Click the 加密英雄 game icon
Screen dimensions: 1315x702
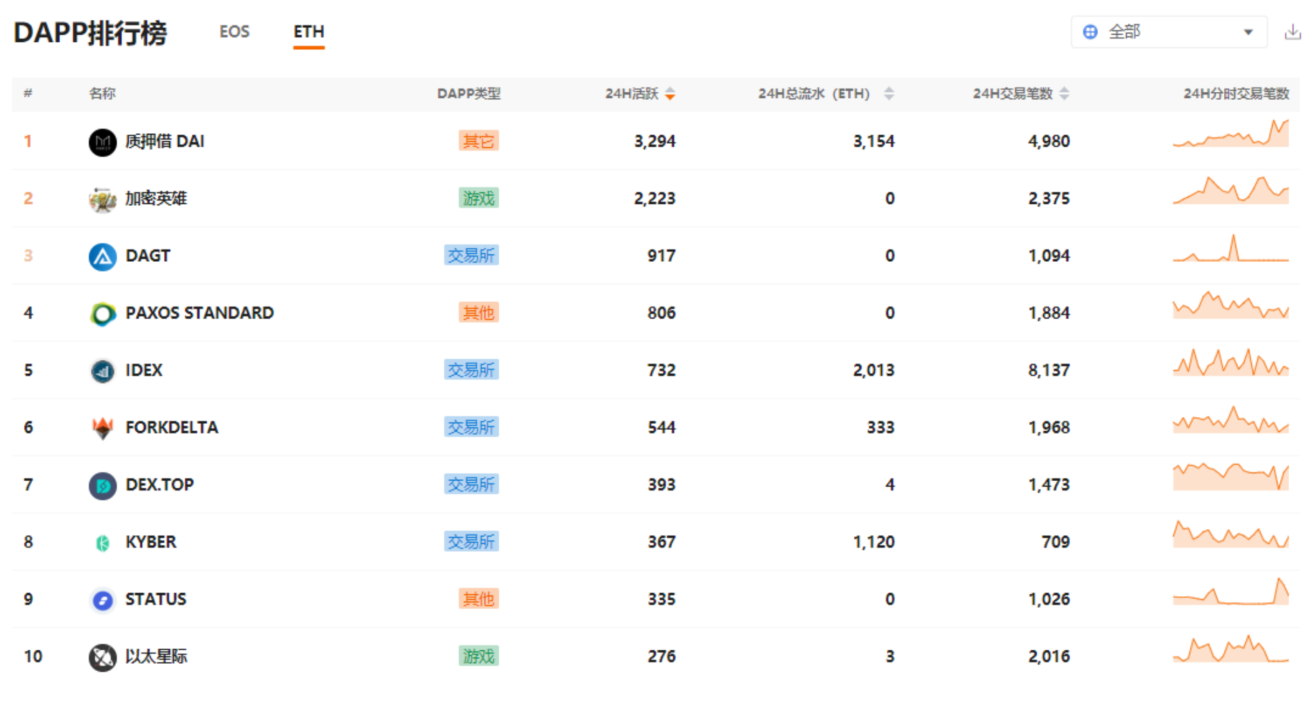pyautogui.click(x=103, y=199)
